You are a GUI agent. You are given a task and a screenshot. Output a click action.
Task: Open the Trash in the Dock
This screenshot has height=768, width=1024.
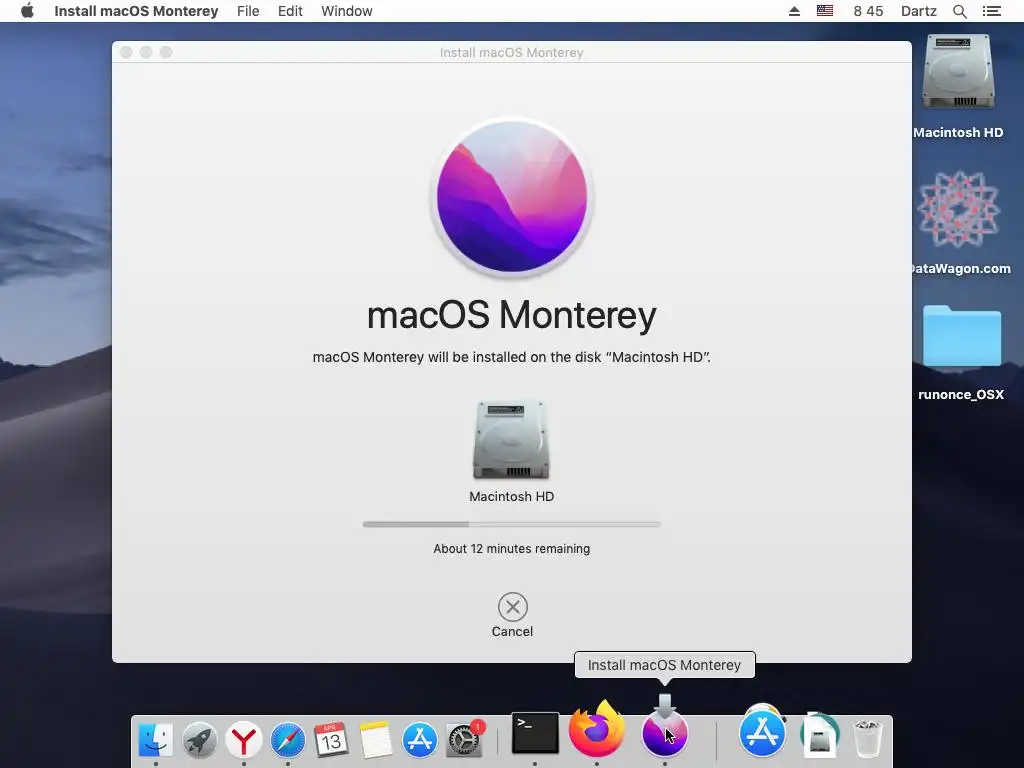click(x=868, y=738)
